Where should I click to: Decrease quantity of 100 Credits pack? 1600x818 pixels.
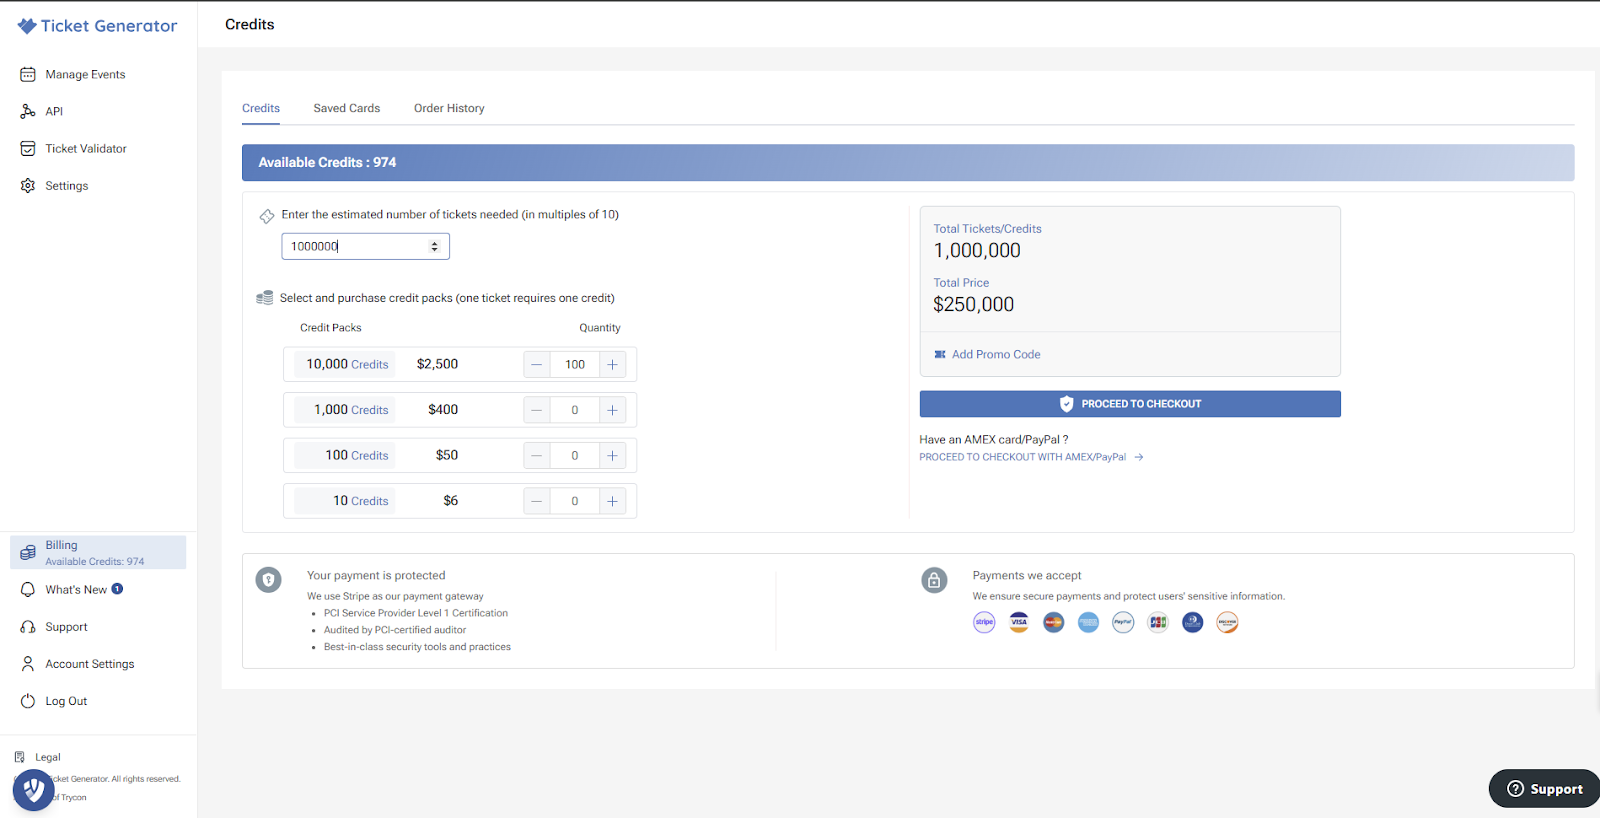coord(537,456)
